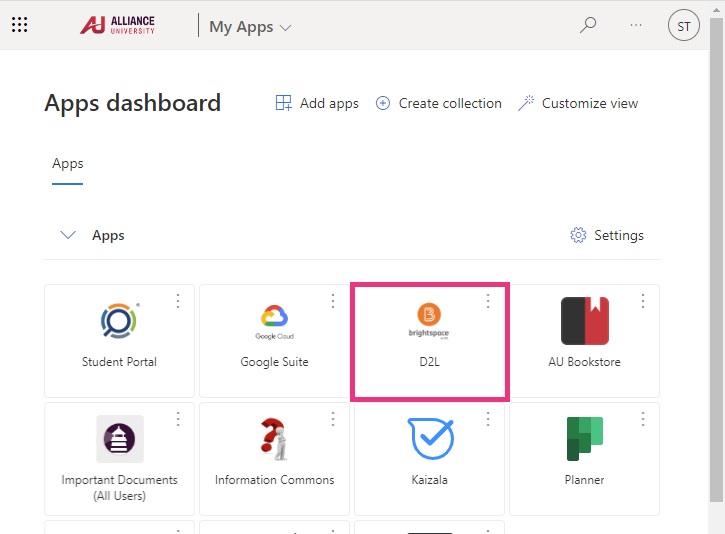Click Create collection

point(438,103)
